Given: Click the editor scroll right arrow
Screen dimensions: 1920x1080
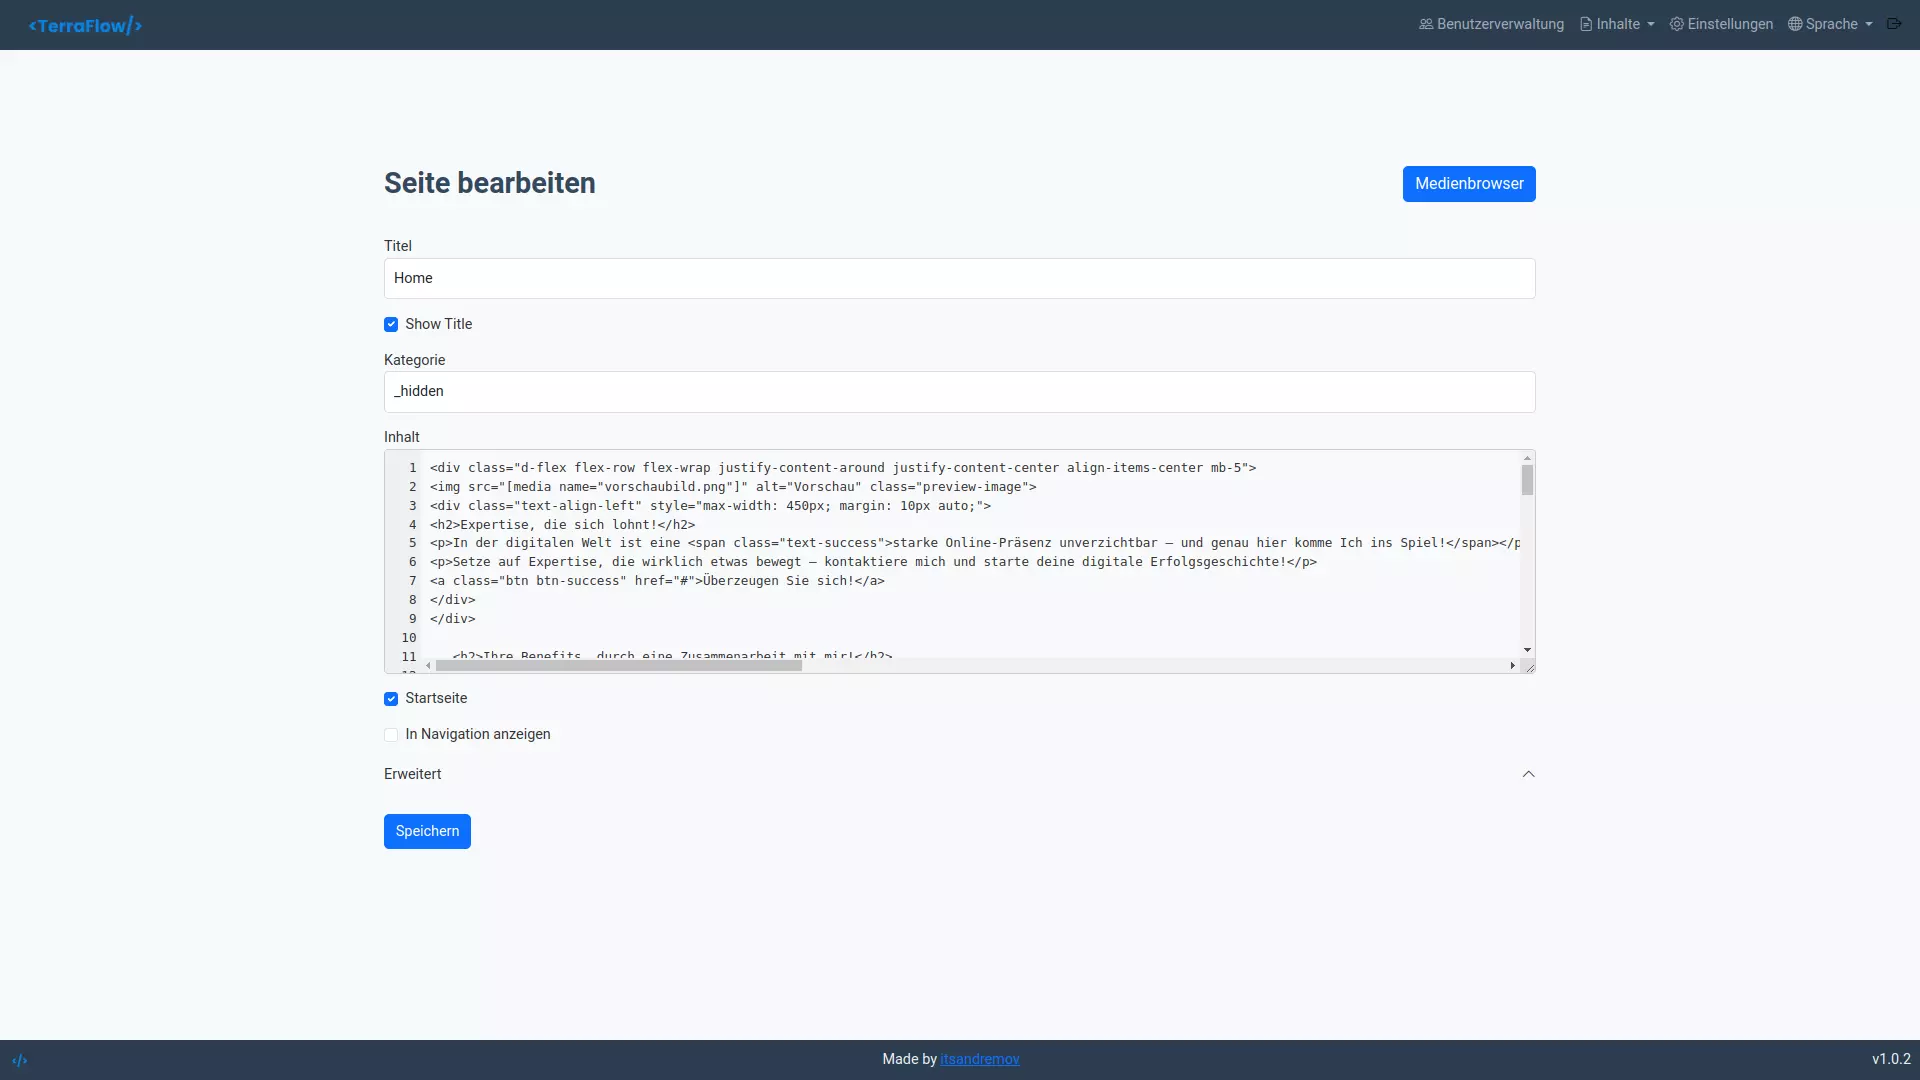Looking at the screenshot, I should pos(1512,665).
